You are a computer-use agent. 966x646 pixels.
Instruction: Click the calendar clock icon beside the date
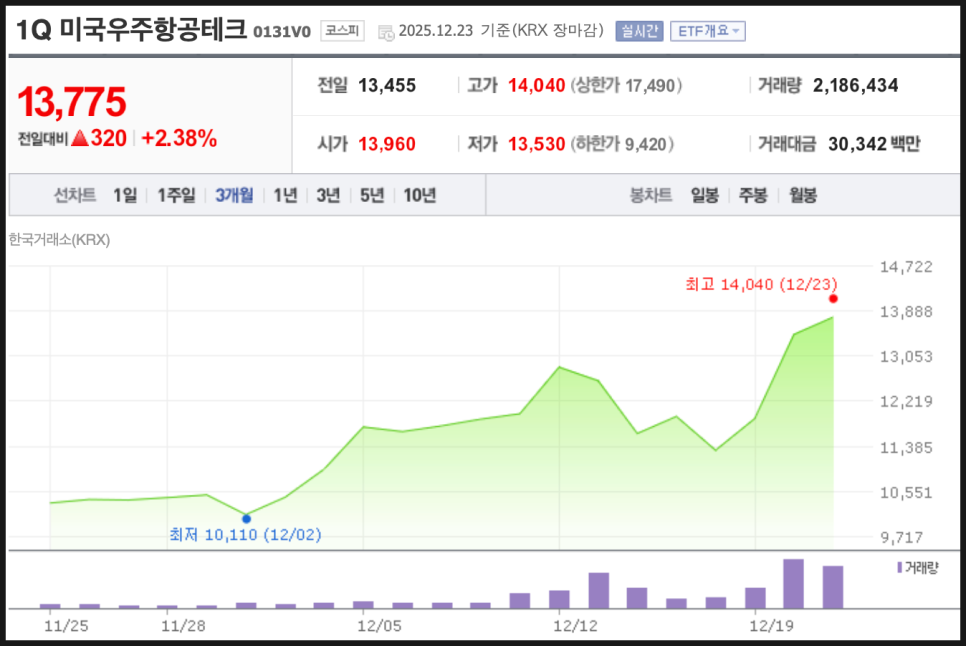(x=386, y=33)
